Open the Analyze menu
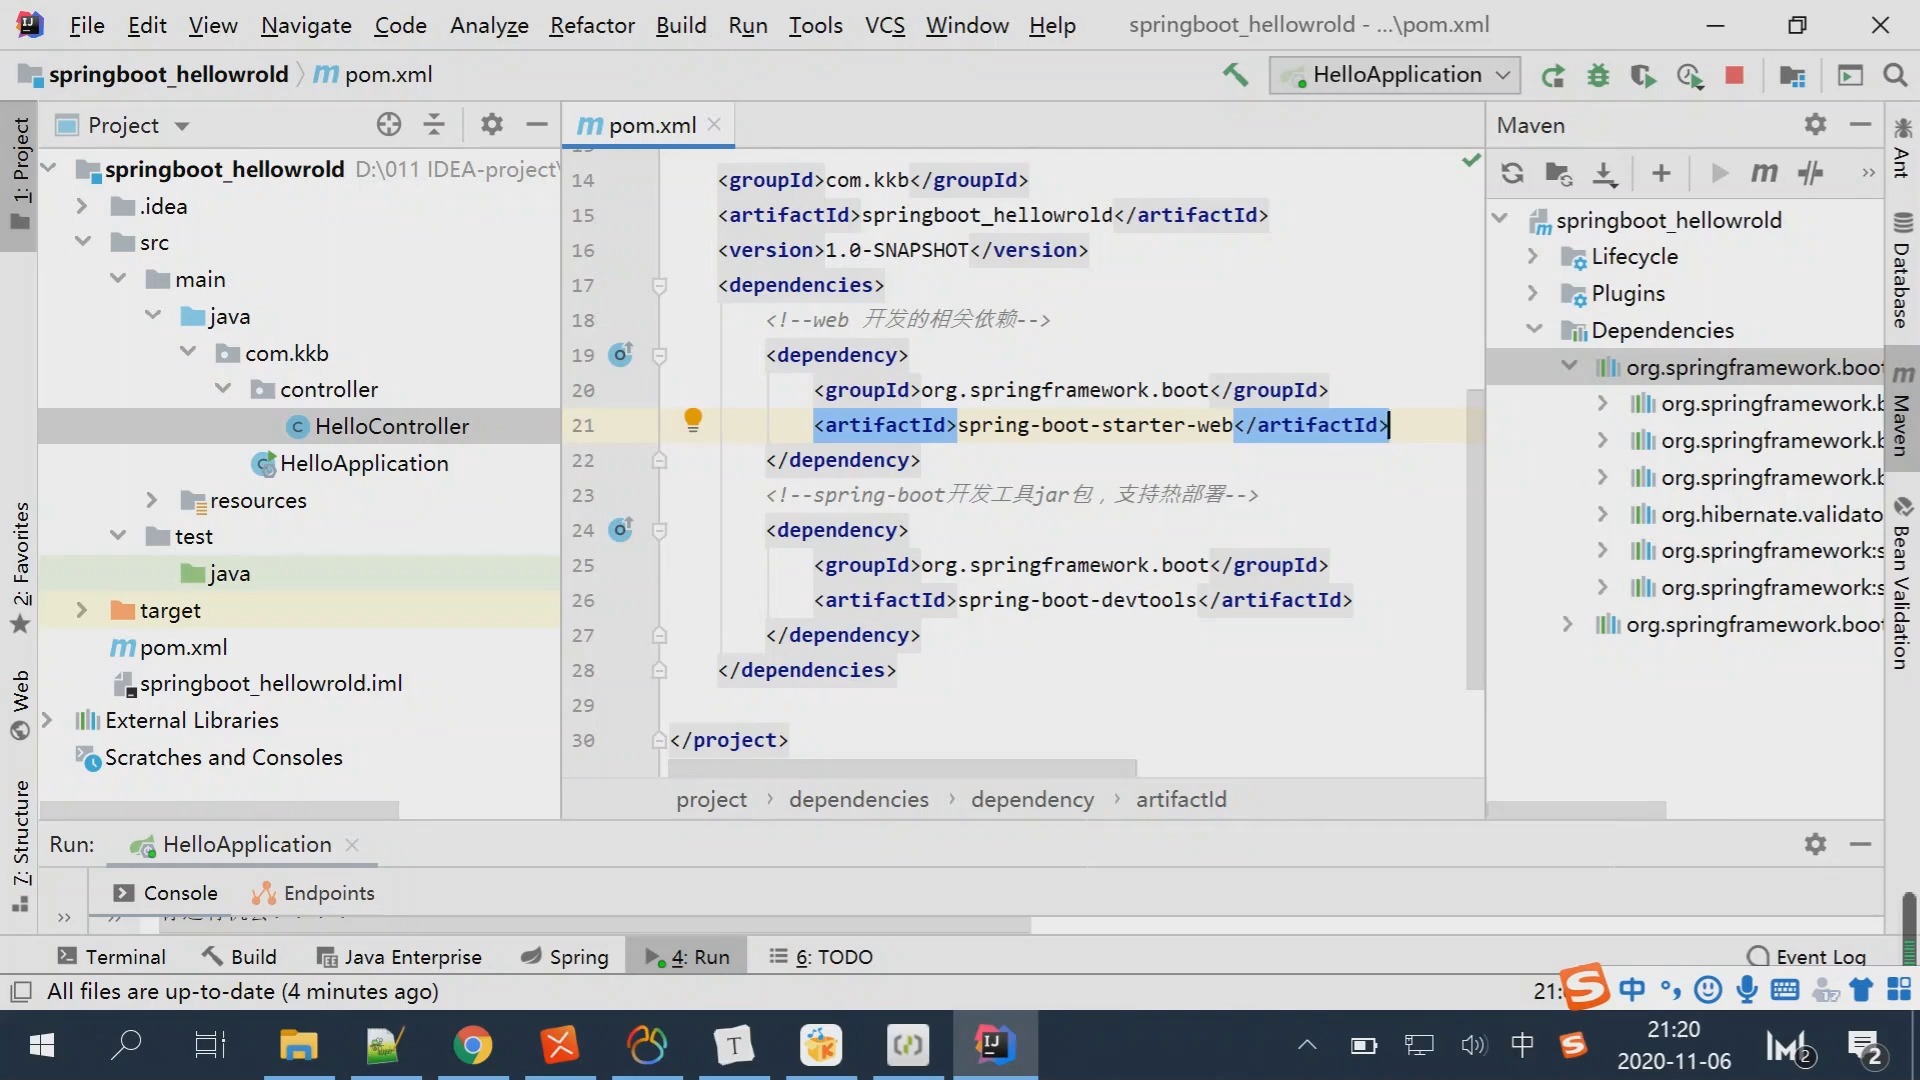The height and width of the screenshot is (1080, 1920). pyautogui.click(x=489, y=25)
